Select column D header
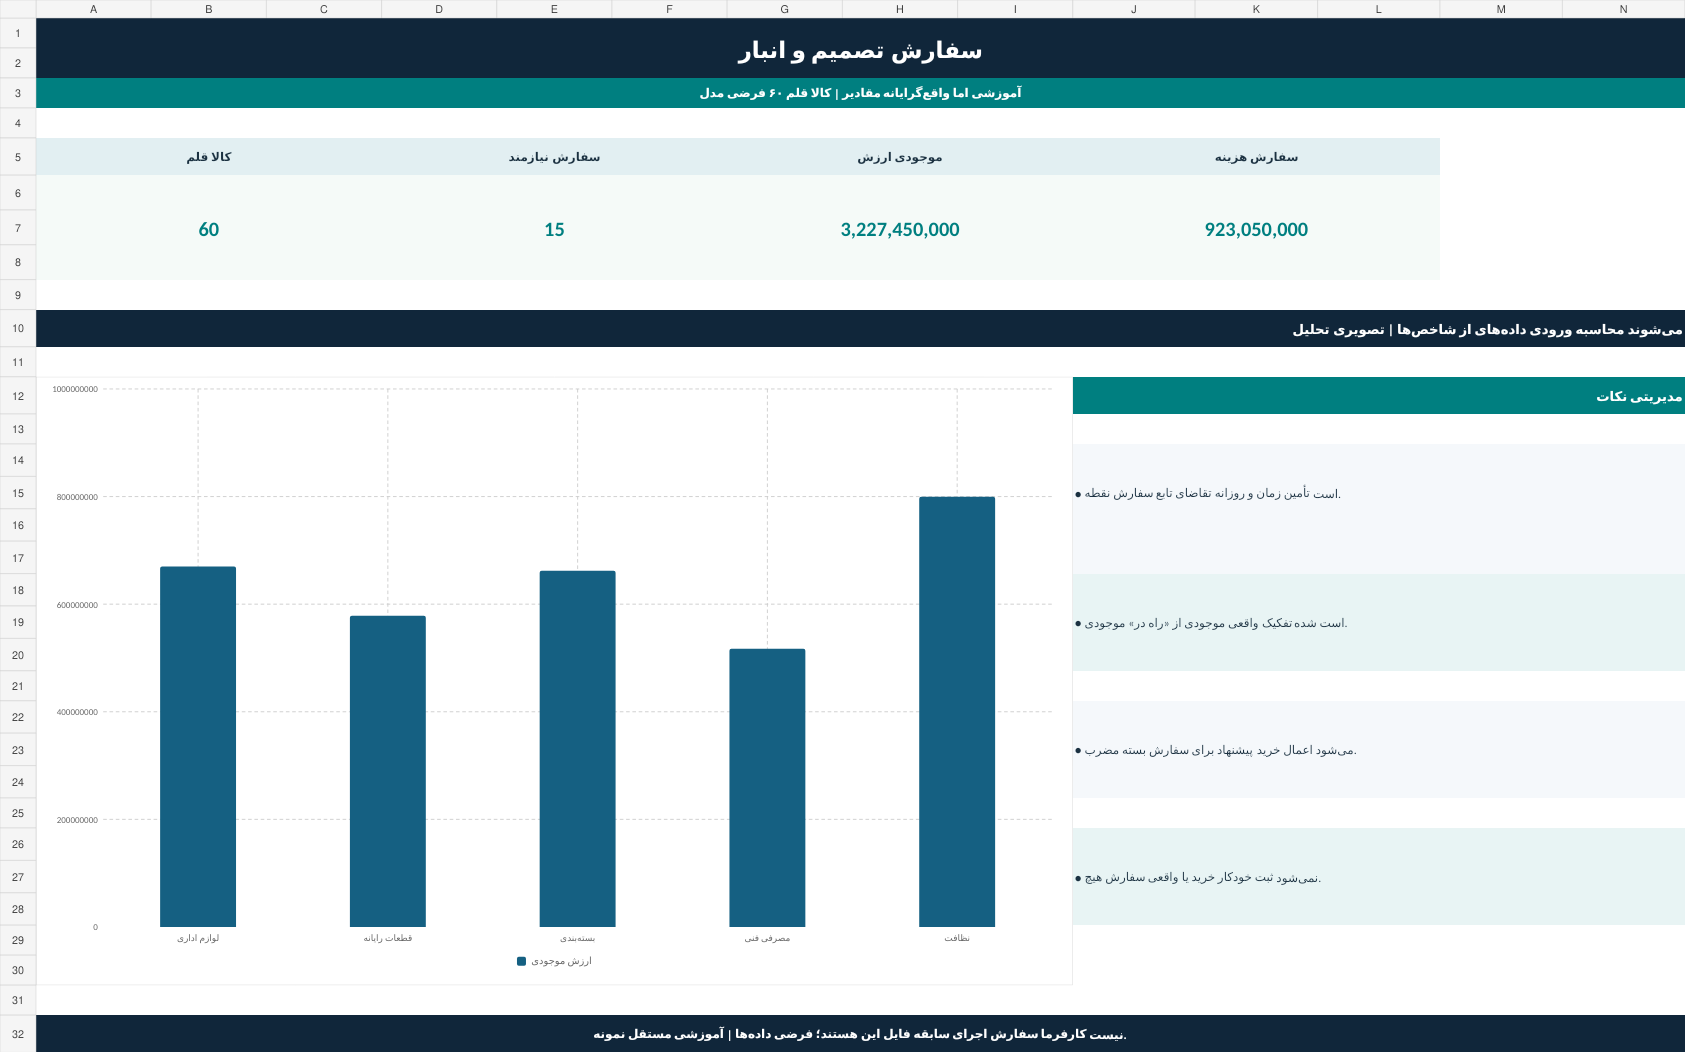The height and width of the screenshot is (1052, 1685). click(x=439, y=9)
